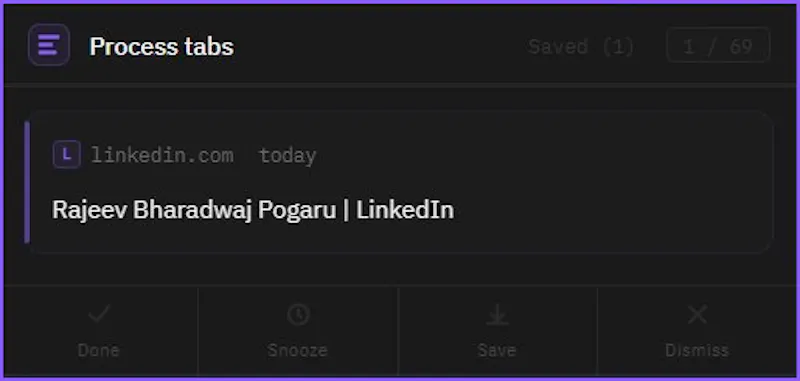
Task: Click the purple accent bar on card
Action: 27,182
